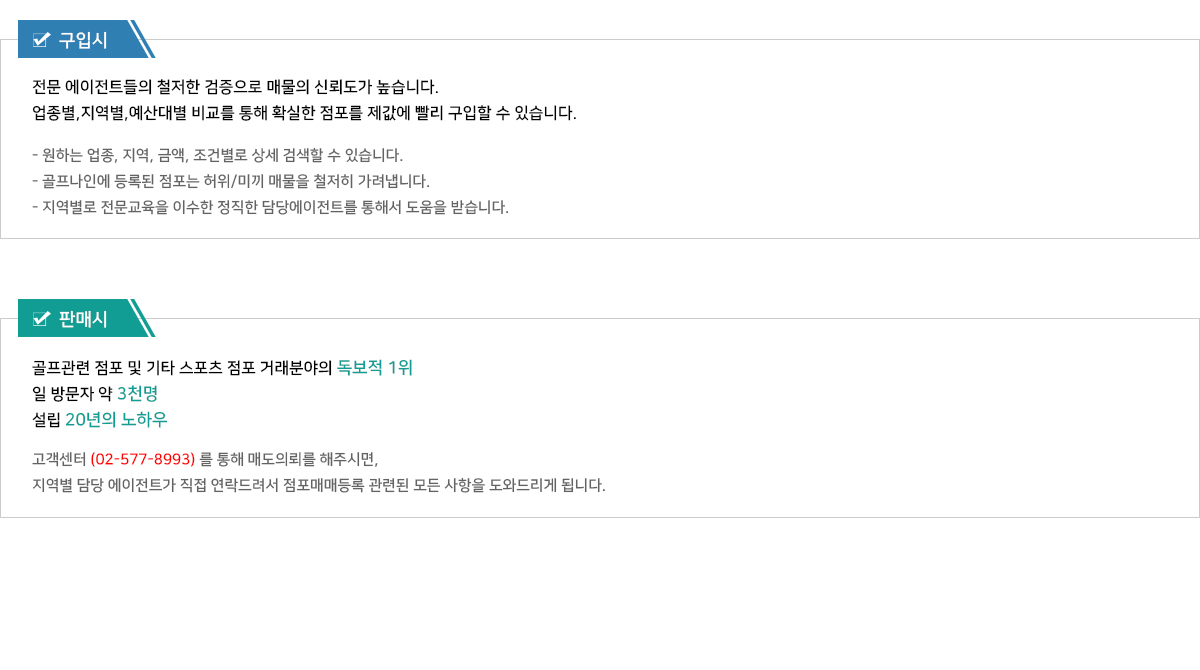Click the green text 3천명
1200x670 pixels.
pyautogui.click(x=138, y=394)
